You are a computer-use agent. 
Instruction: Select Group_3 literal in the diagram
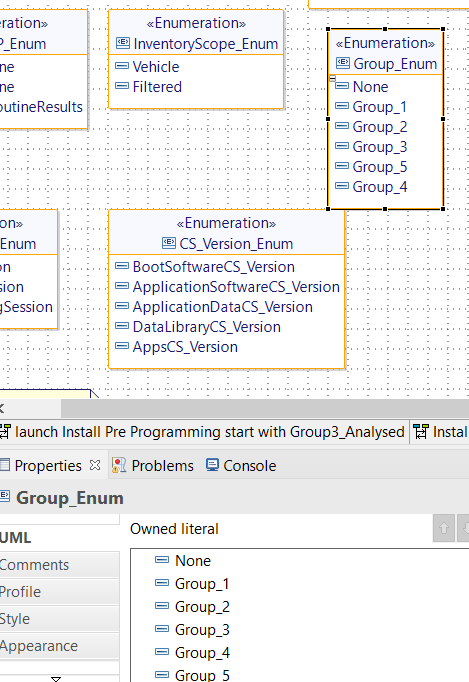click(379, 147)
